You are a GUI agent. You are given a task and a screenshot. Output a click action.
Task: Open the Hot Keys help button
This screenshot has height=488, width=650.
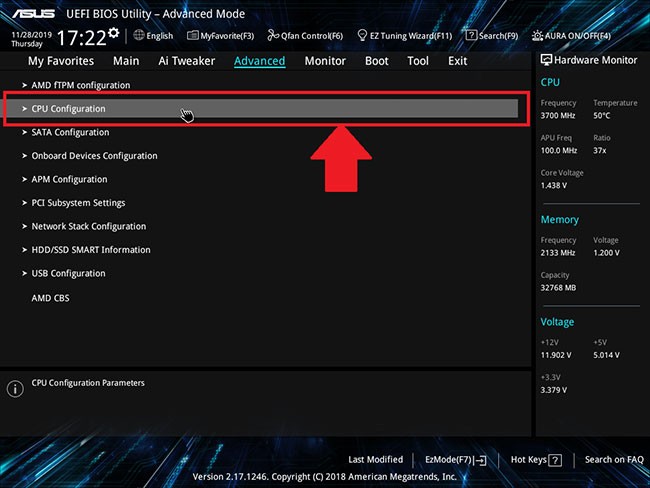[536, 459]
